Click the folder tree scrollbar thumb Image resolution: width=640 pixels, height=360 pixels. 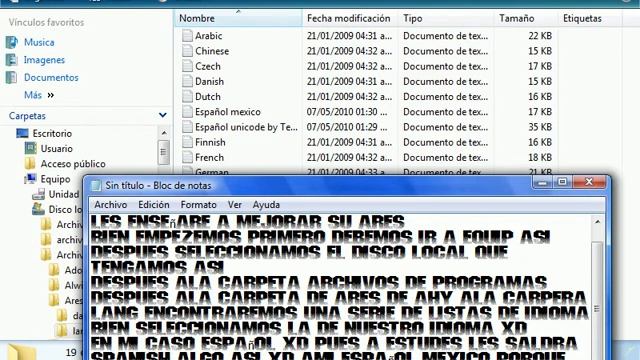164,152
